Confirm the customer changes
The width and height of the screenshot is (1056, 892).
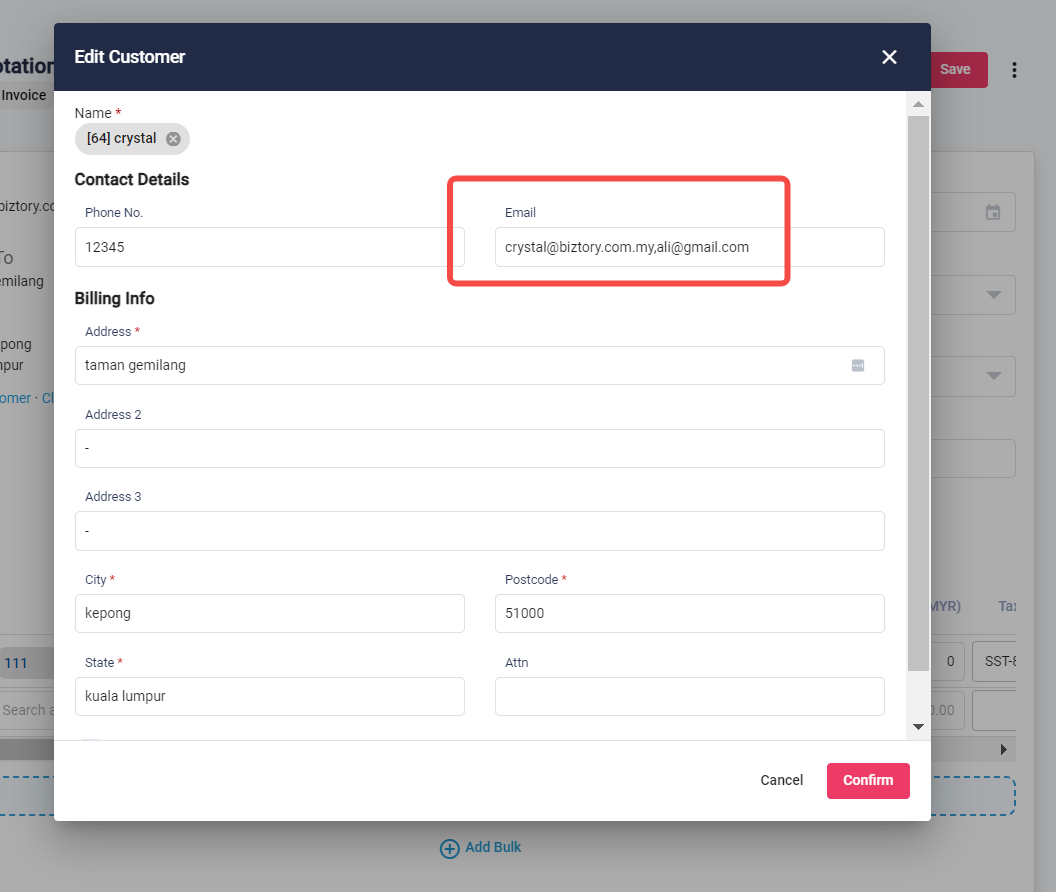point(868,781)
